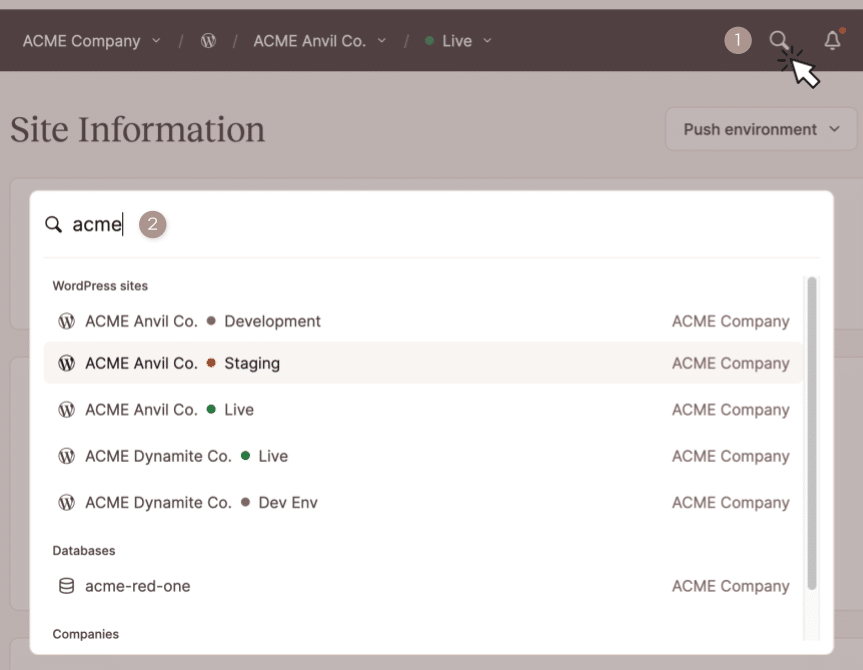The height and width of the screenshot is (670, 863).
Task: Click the WordPress icon beside ACME Dynamite Co. Live
Action: click(x=66, y=456)
